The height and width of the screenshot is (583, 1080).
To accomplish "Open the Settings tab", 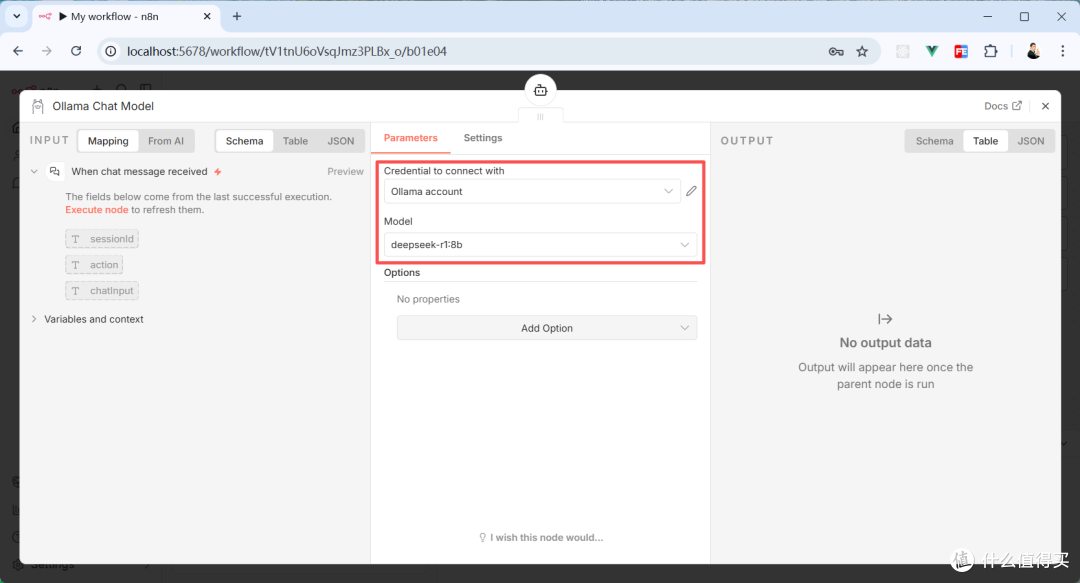I will tap(483, 138).
